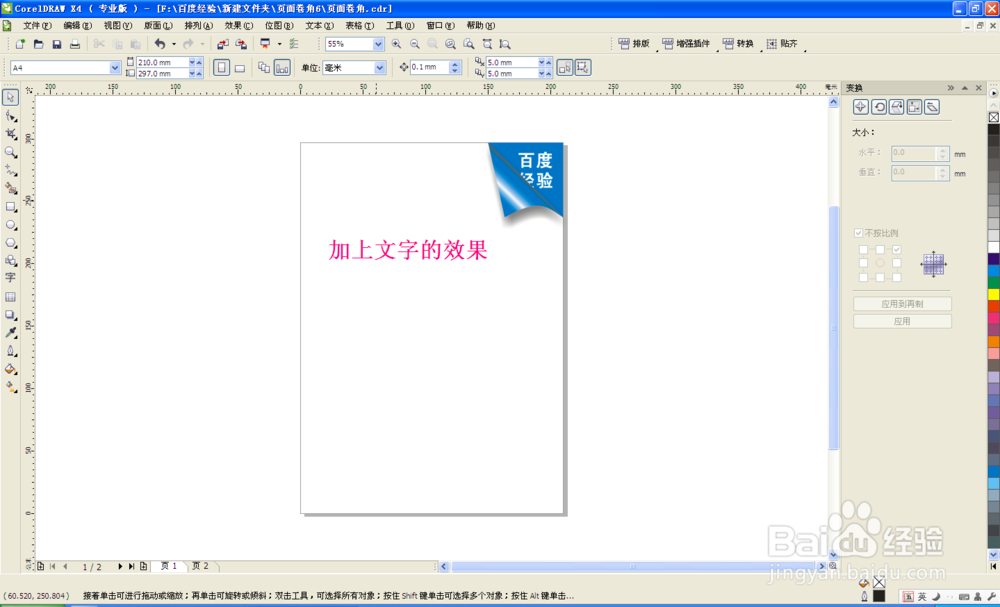
Task: Activate the Zoom tool in the toolbox
Action: [x=11, y=152]
